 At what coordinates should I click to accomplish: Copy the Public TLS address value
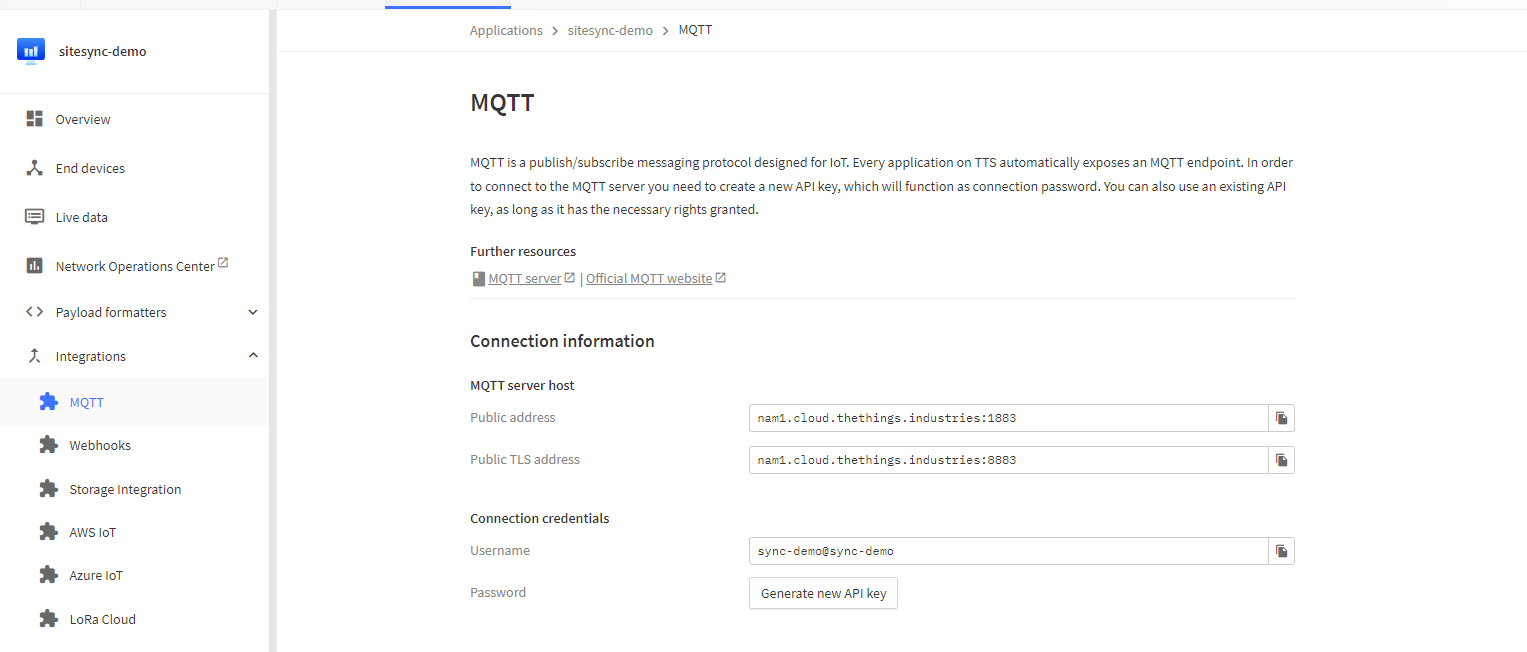click(1281, 460)
